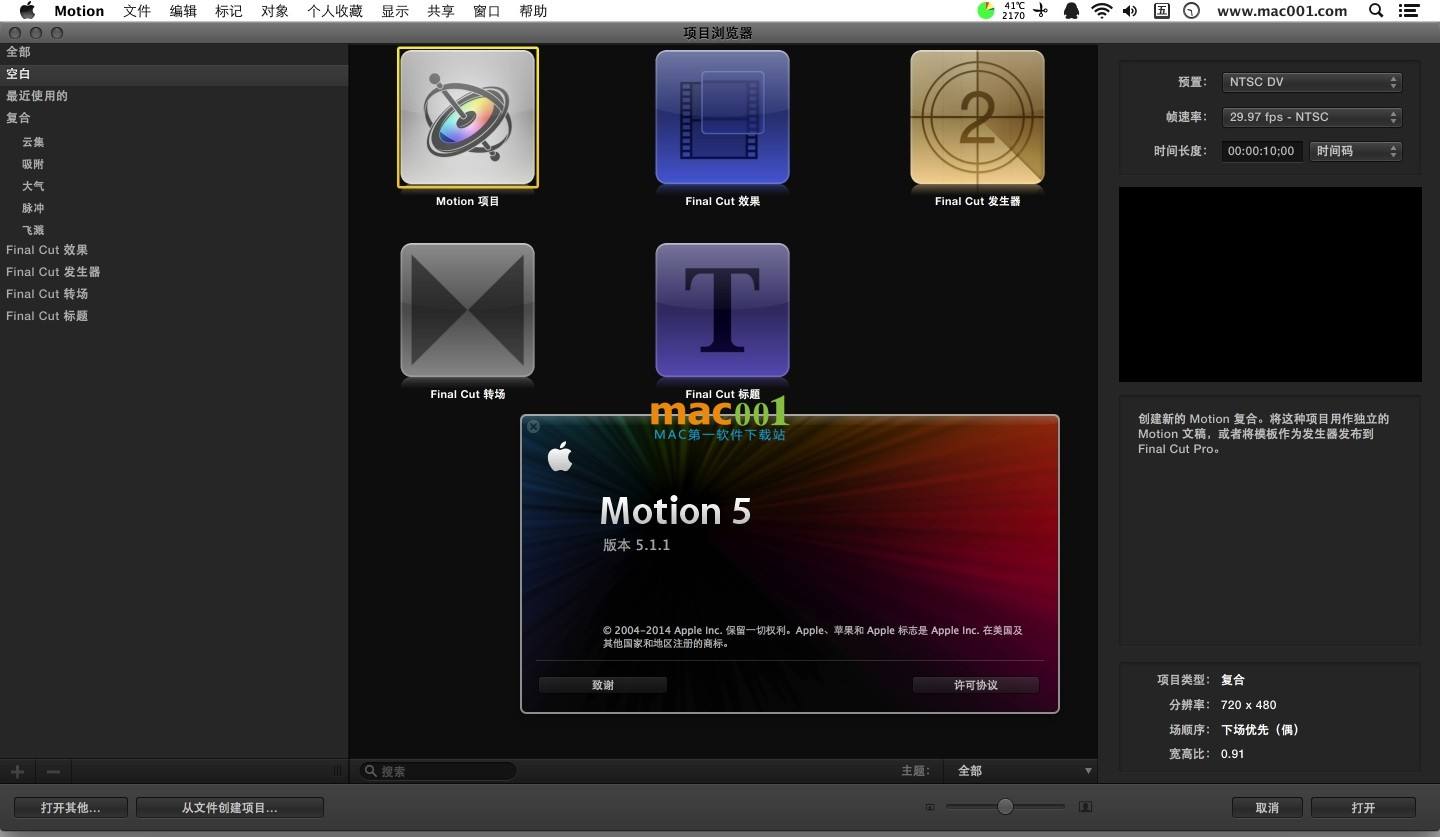Close the Motion 5 about dialog

coord(533,426)
